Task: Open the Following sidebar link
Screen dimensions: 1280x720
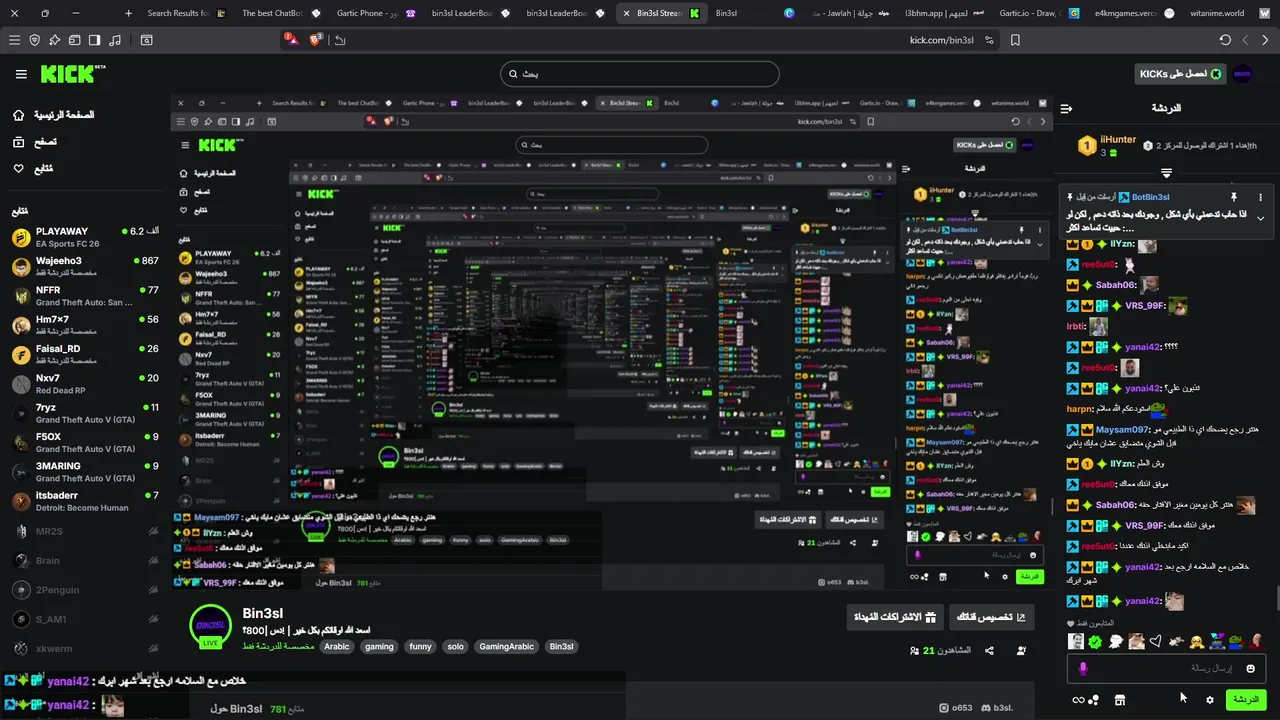Action: click(x=33, y=168)
